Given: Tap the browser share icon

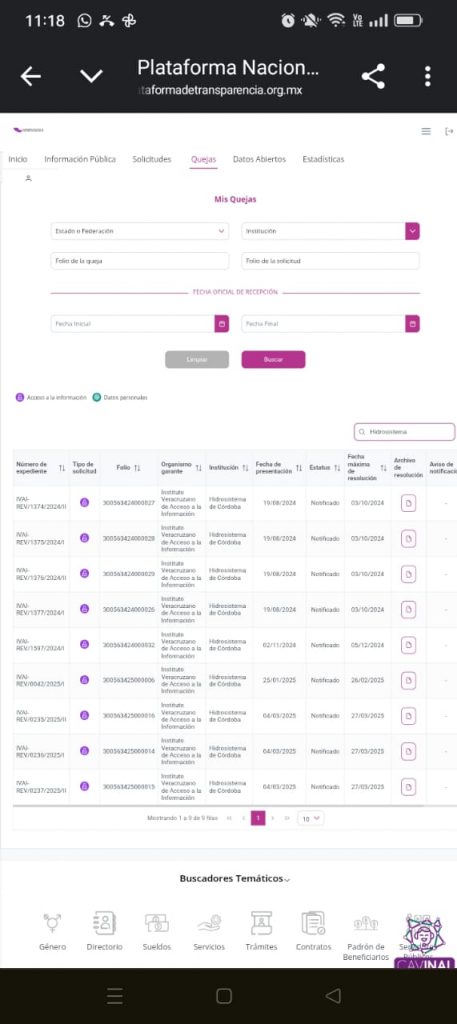Looking at the screenshot, I should 373,76.
